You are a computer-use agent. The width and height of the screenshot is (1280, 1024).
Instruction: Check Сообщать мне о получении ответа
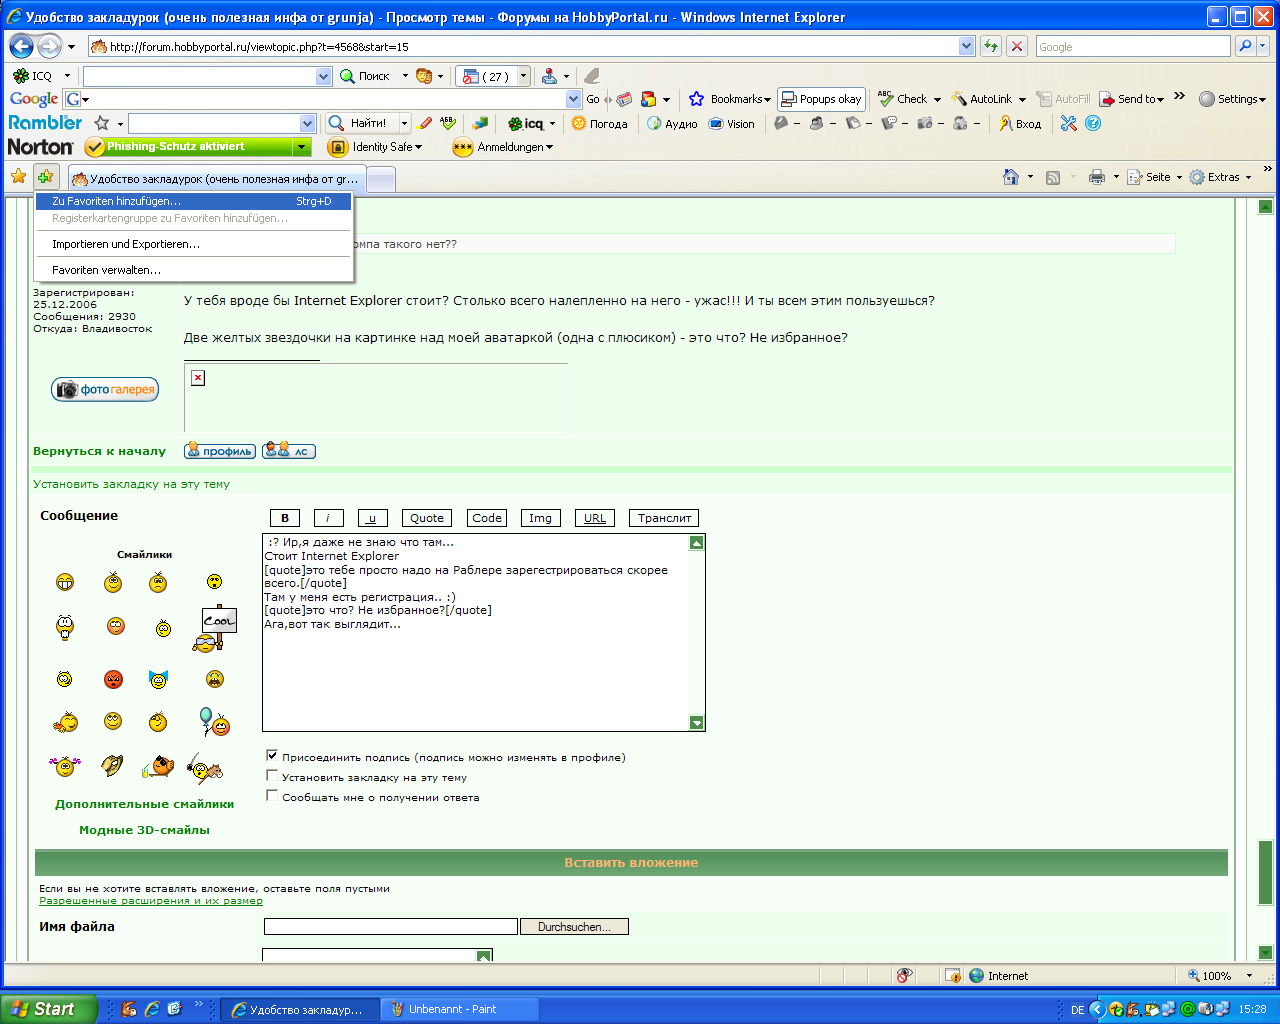tap(272, 796)
